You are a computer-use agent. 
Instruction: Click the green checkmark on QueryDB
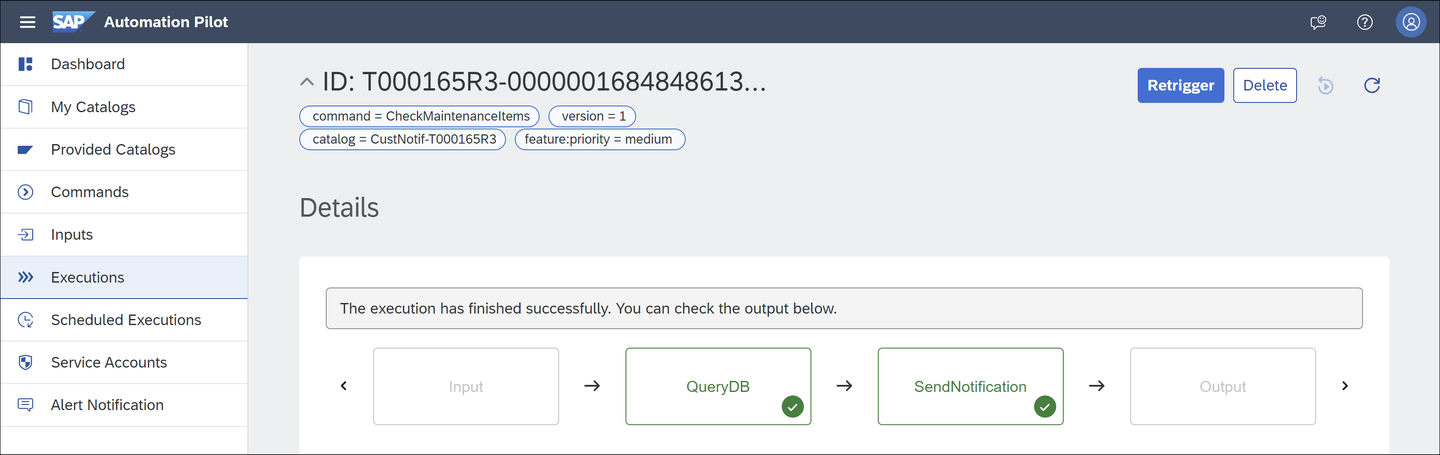click(793, 407)
